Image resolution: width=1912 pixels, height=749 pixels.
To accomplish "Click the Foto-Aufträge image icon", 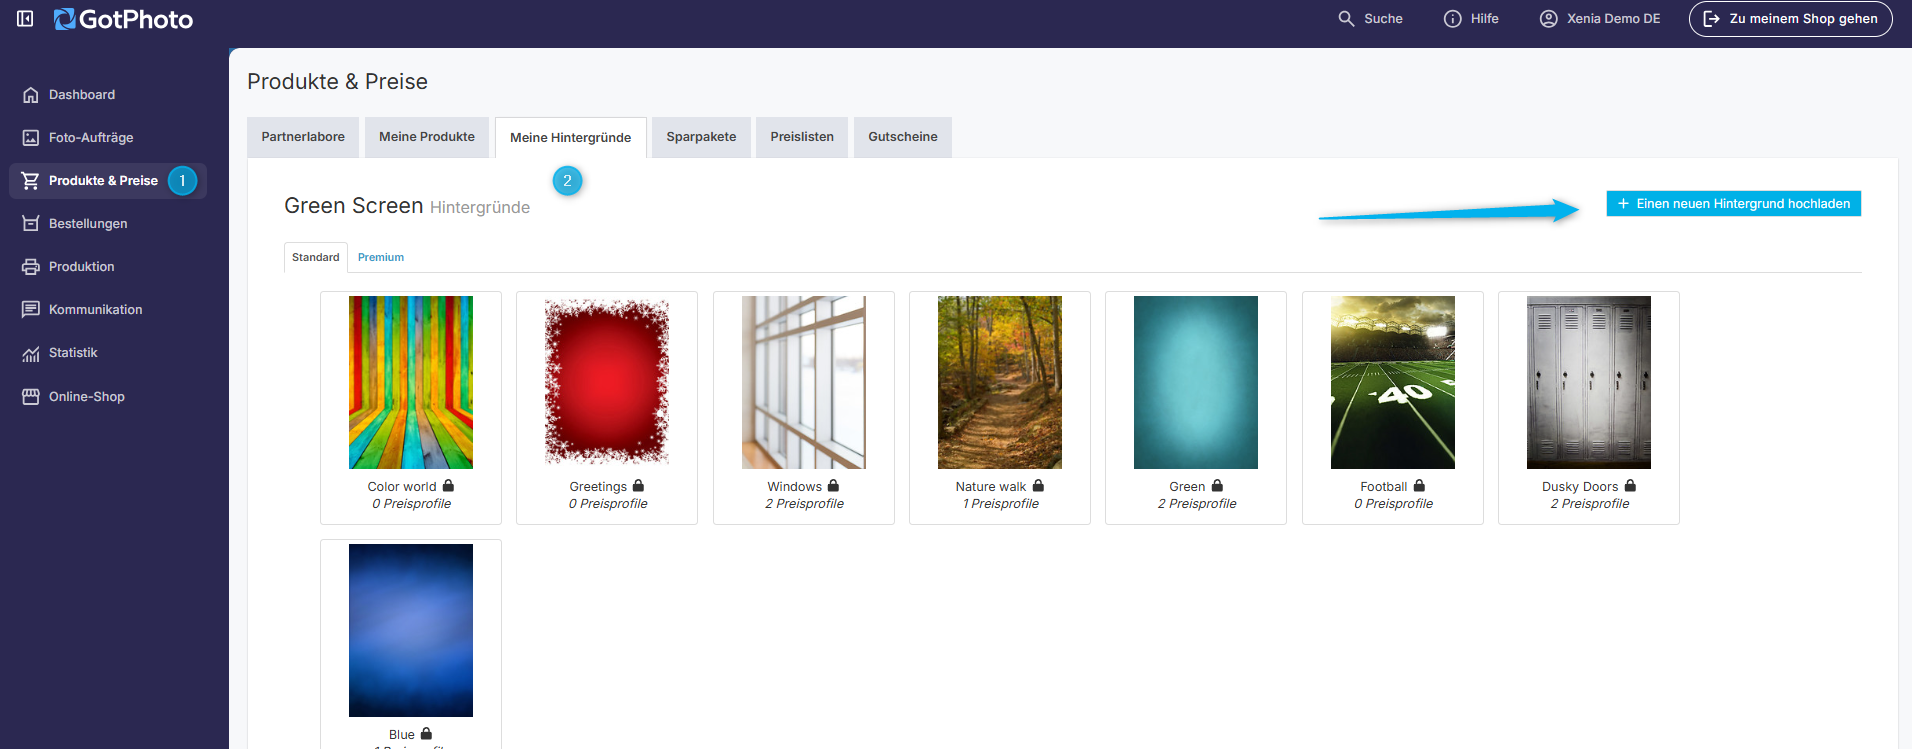I will 31,138.
